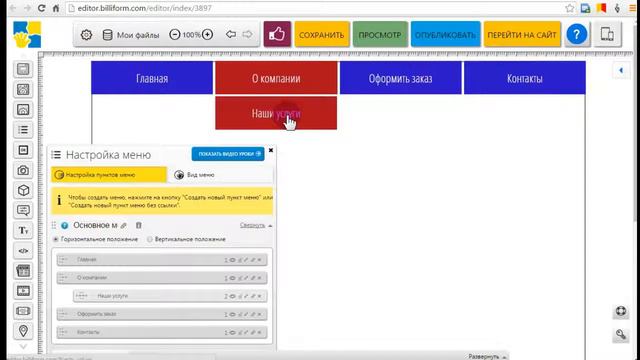
Task: Remove the Контакты item with its X
Action: (259, 333)
